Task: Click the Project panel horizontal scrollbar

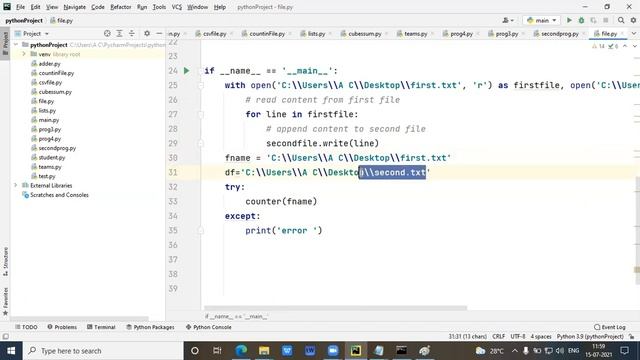Action: coord(80,319)
